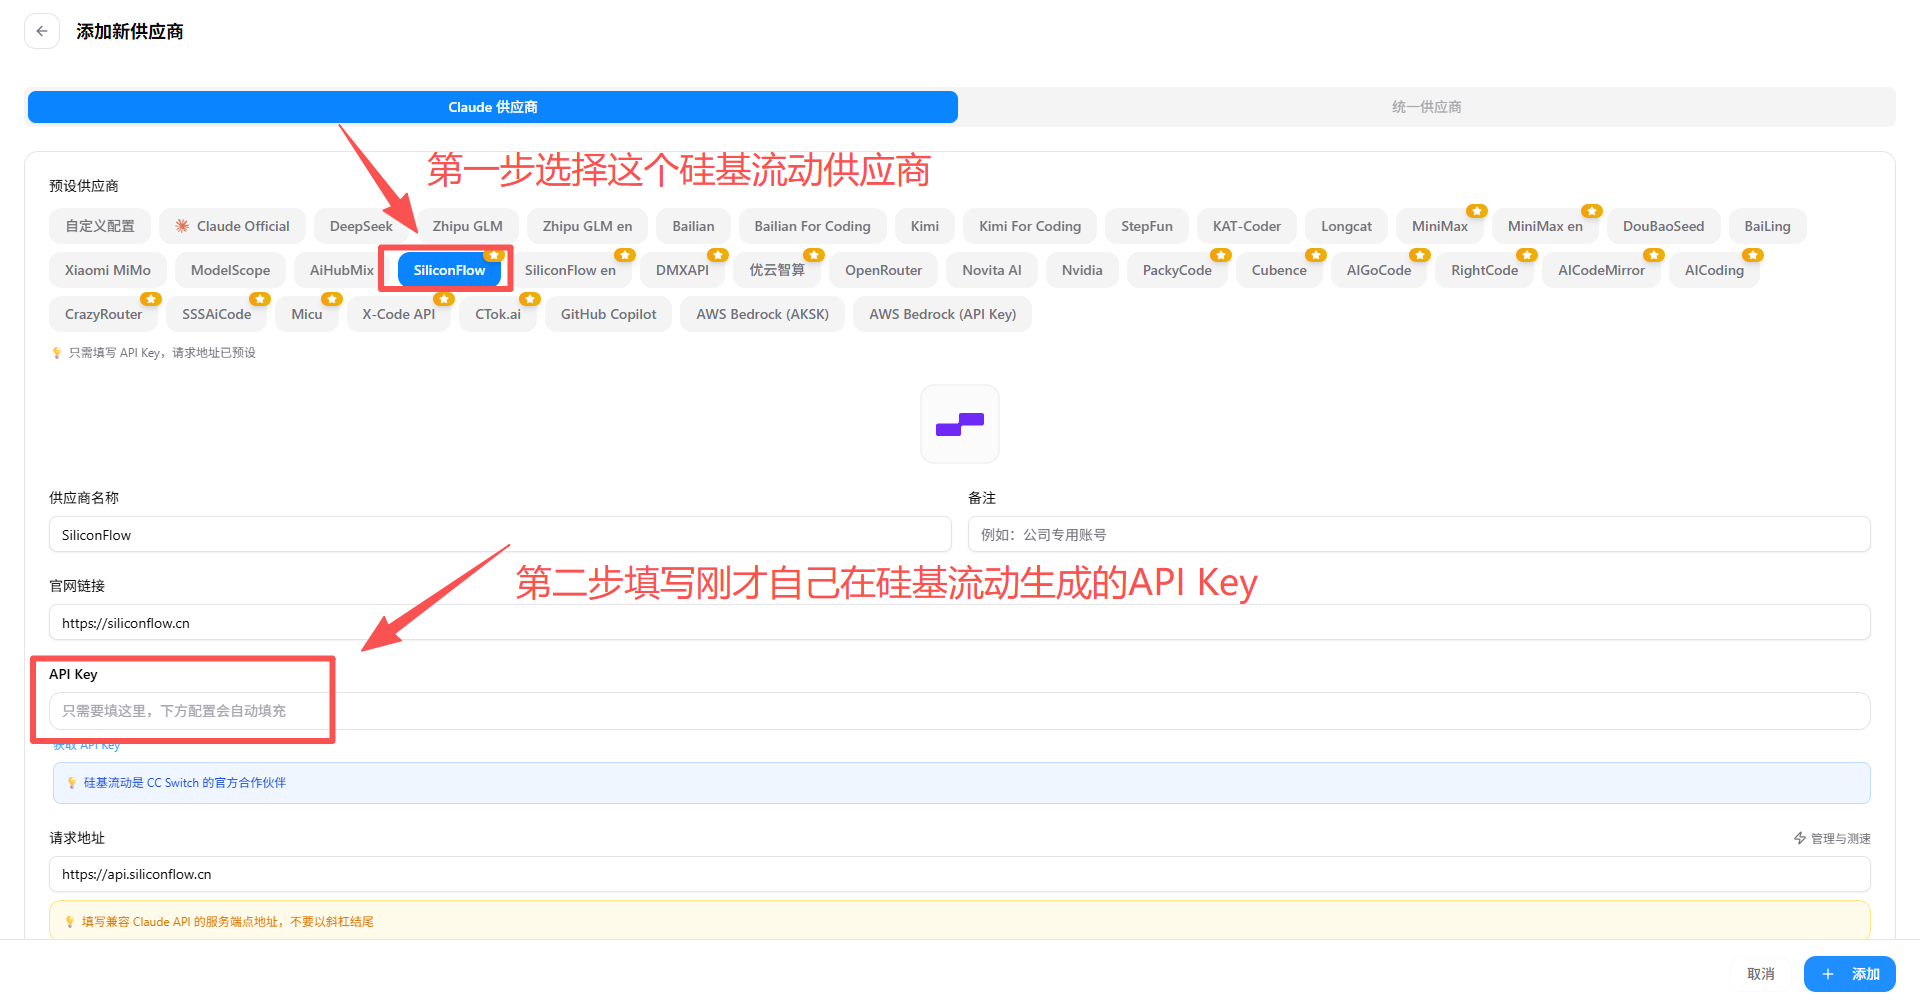Image resolution: width=1920 pixels, height=1007 pixels.
Task: Click the Claude Official preset chip
Action: click(232, 226)
